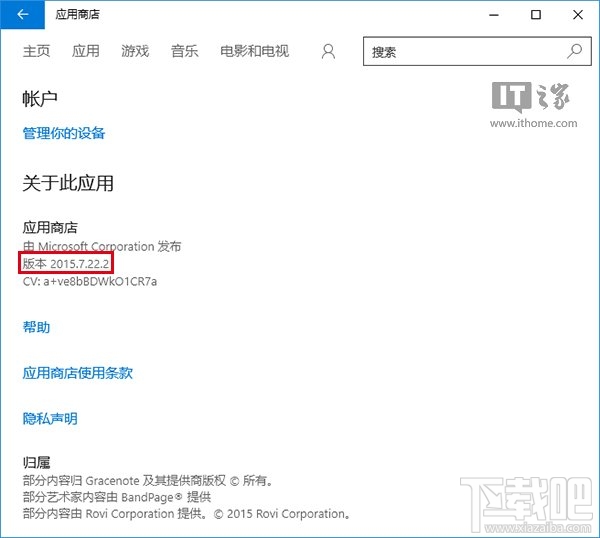Open the 游戏 tab
Image resolution: width=600 pixels, height=538 pixels.
click(135, 51)
